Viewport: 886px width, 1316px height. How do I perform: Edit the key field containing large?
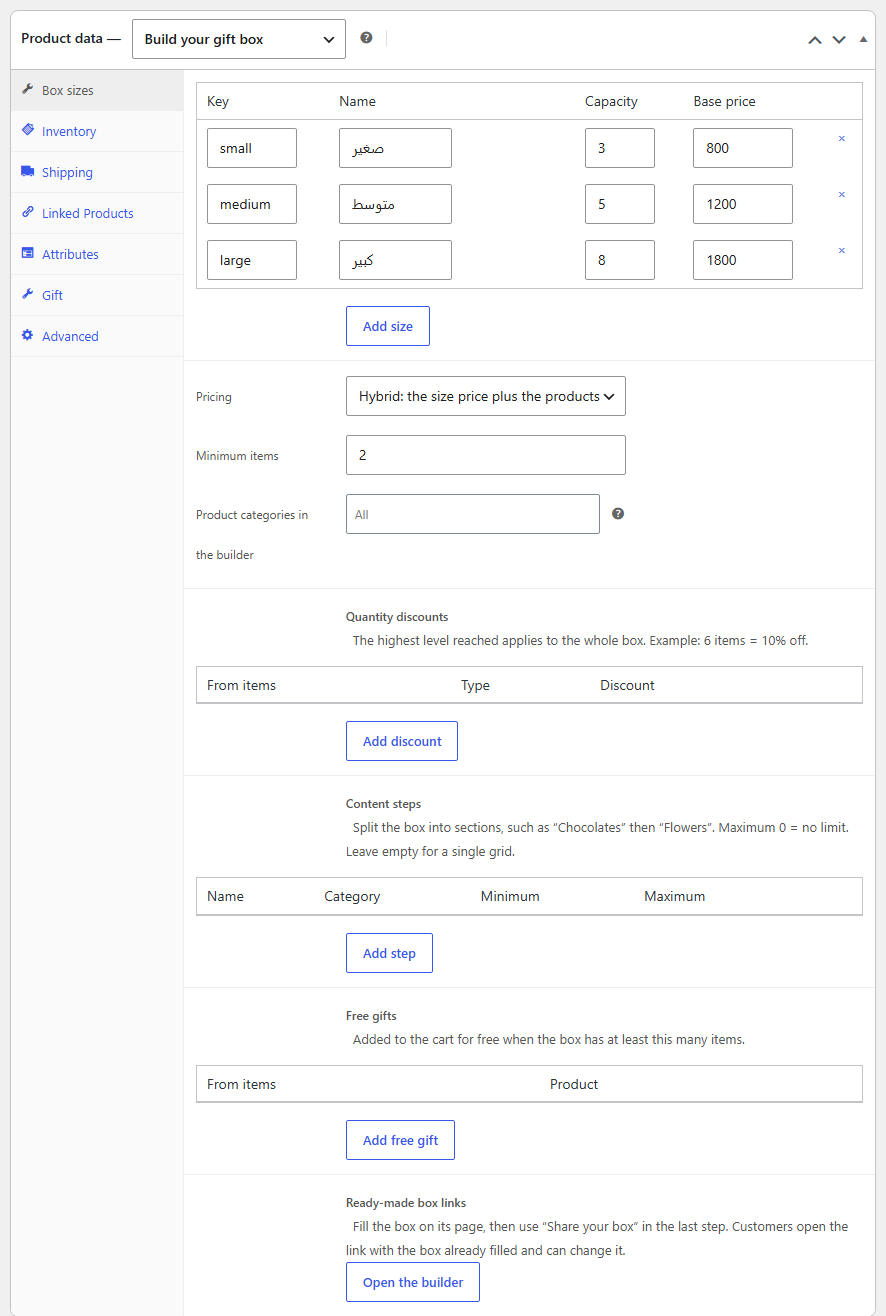click(x=252, y=260)
